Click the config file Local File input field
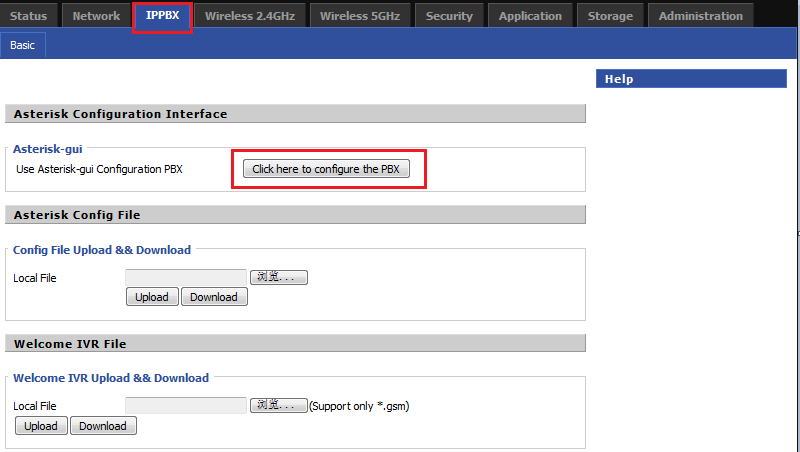This screenshot has height=452, width=800. pos(186,278)
